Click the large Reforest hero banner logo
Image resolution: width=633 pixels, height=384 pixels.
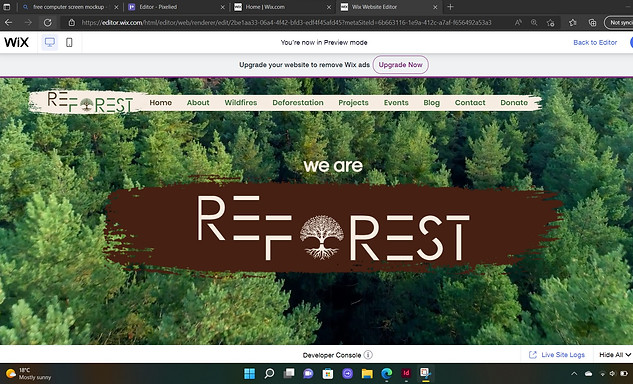tap(333, 228)
